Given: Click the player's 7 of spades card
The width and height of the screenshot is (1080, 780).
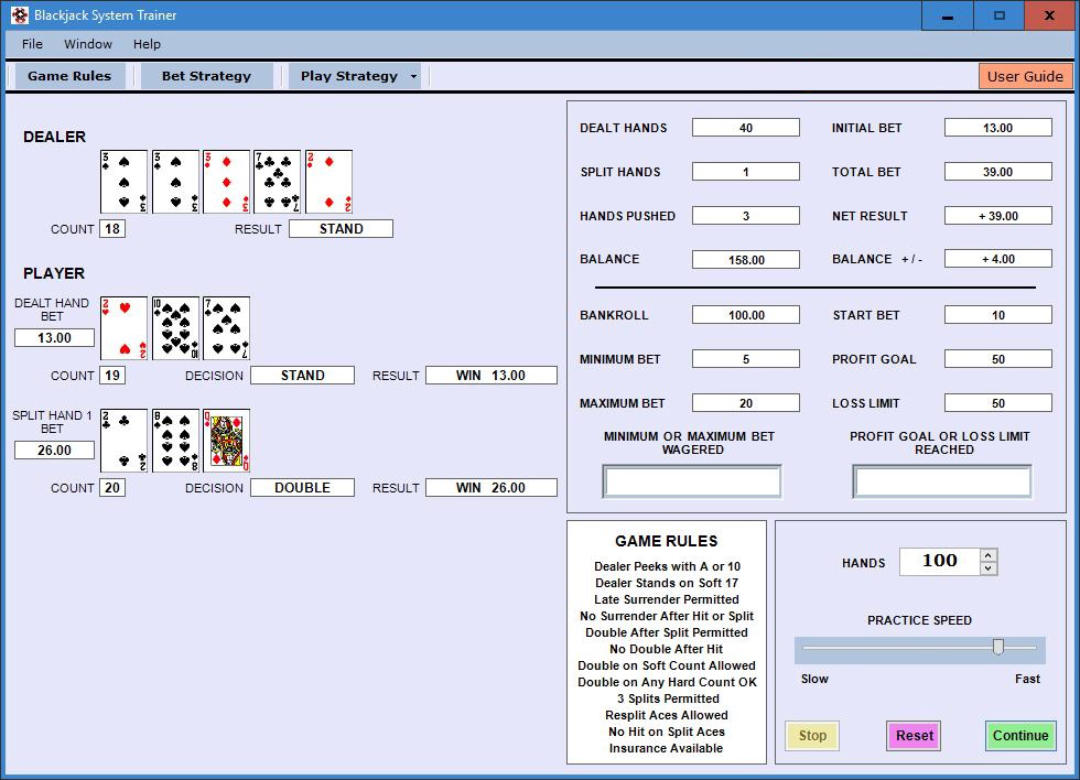Looking at the screenshot, I should click(x=227, y=329).
